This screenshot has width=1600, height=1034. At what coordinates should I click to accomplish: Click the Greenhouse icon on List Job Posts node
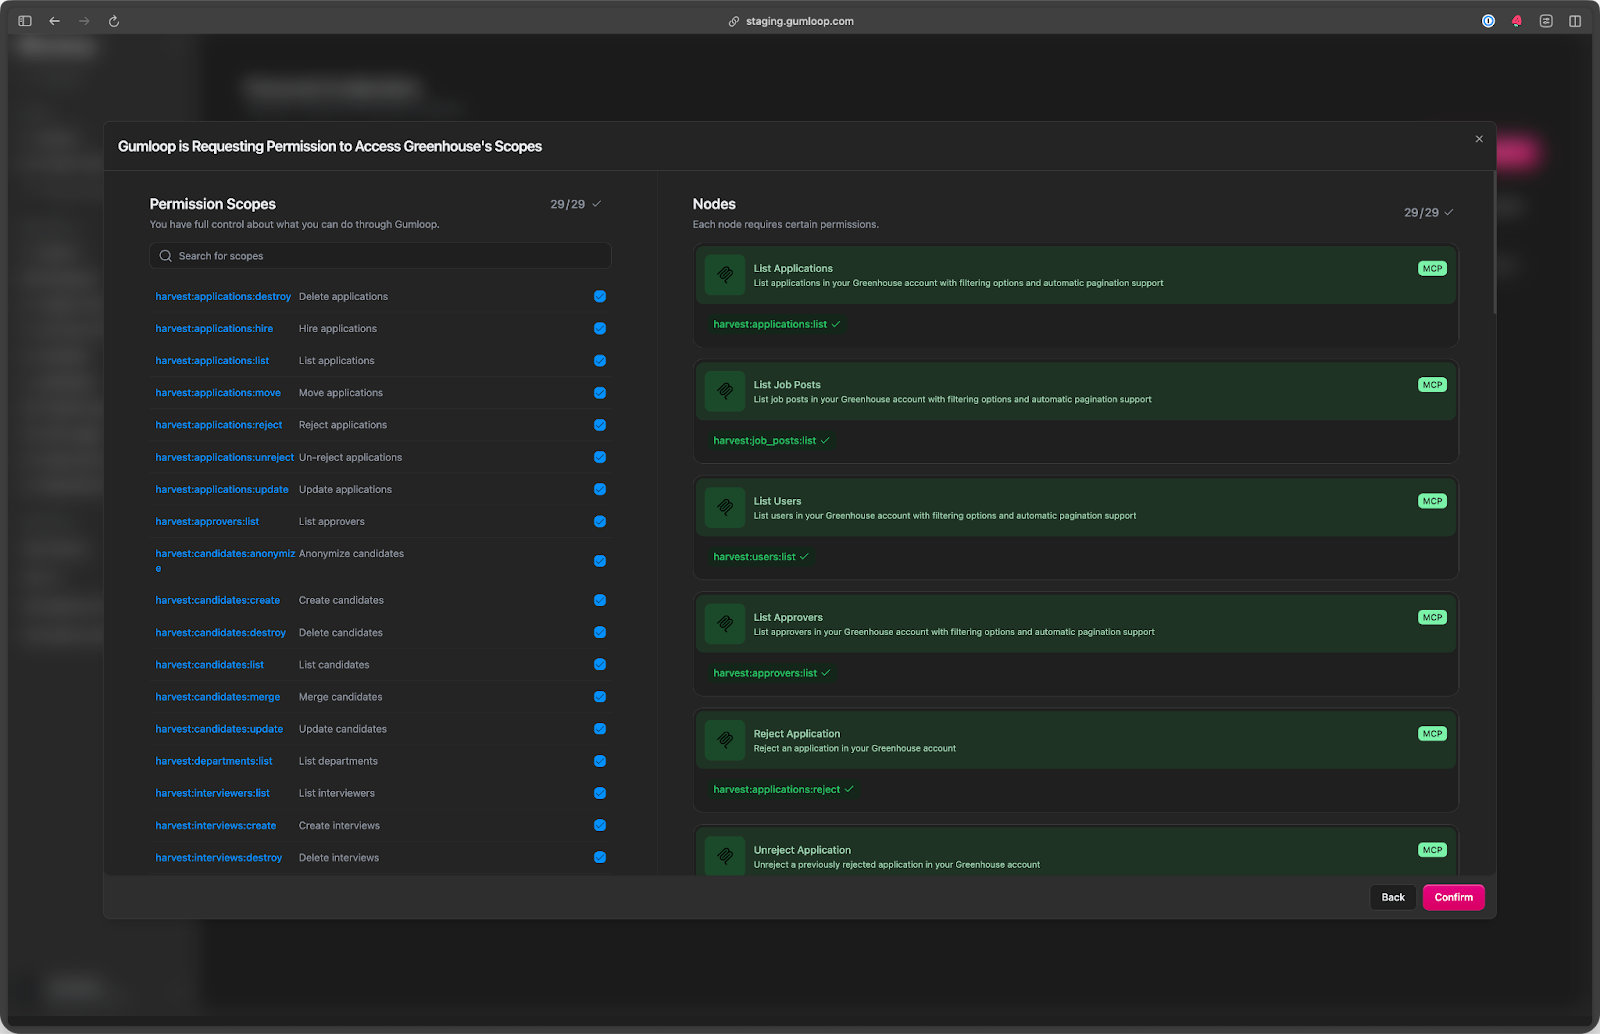[x=725, y=391]
